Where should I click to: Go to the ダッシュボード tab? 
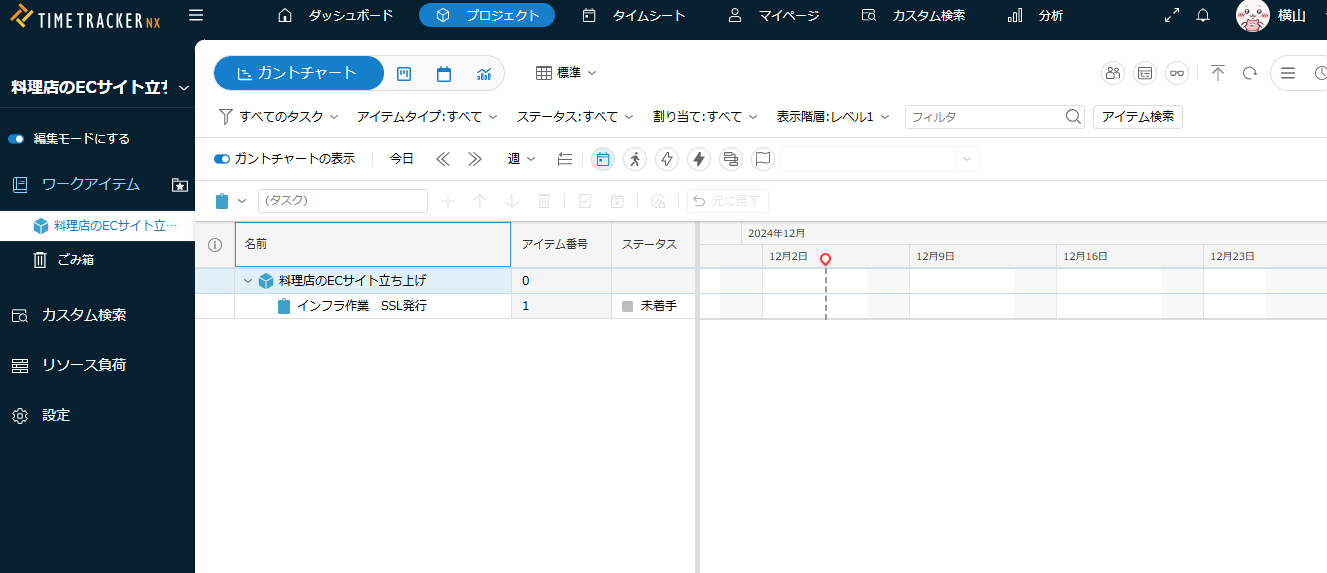click(335, 15)
